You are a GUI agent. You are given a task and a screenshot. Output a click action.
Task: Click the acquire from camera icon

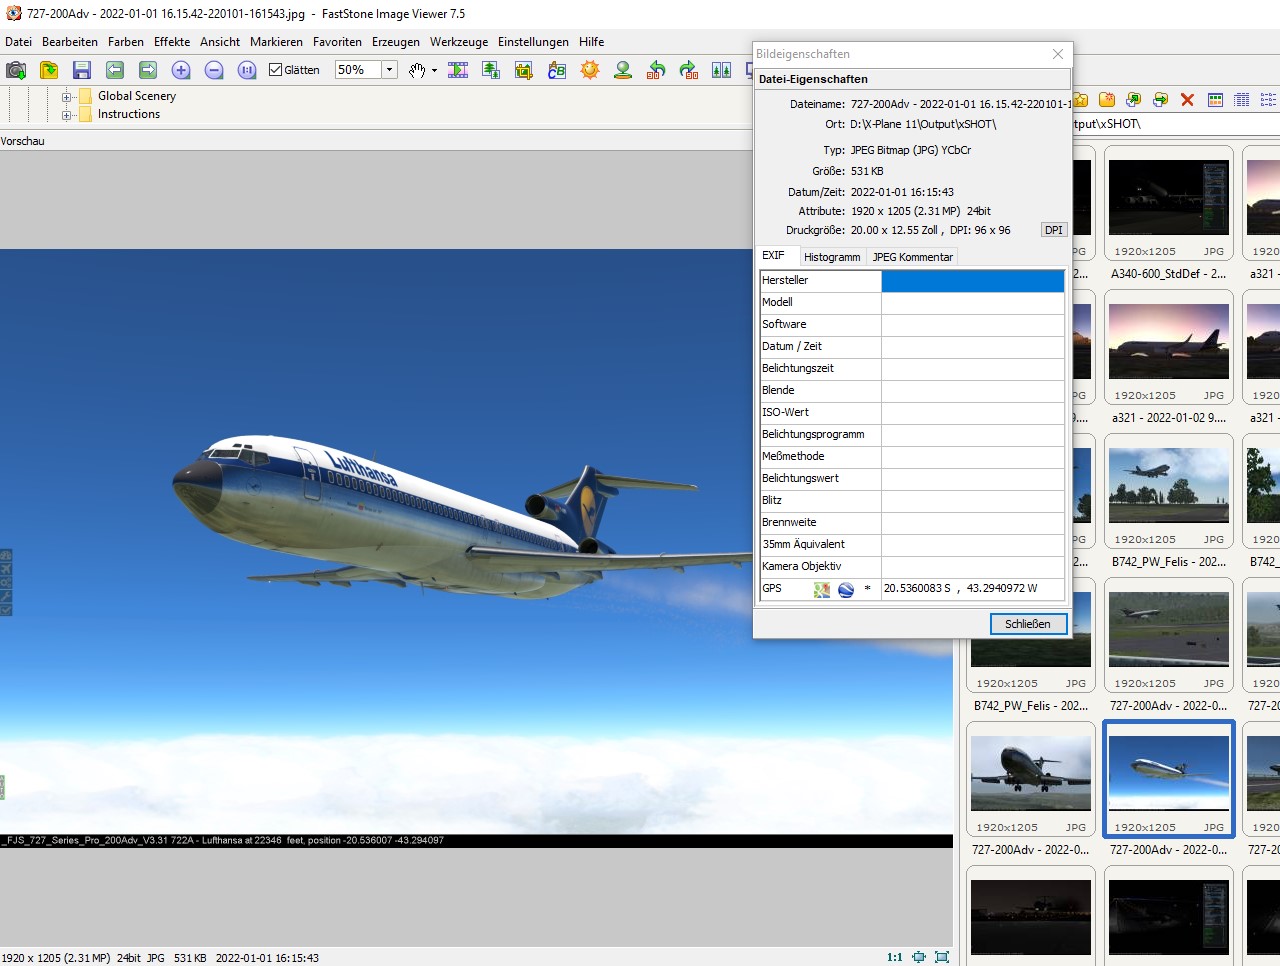[16, 70]
